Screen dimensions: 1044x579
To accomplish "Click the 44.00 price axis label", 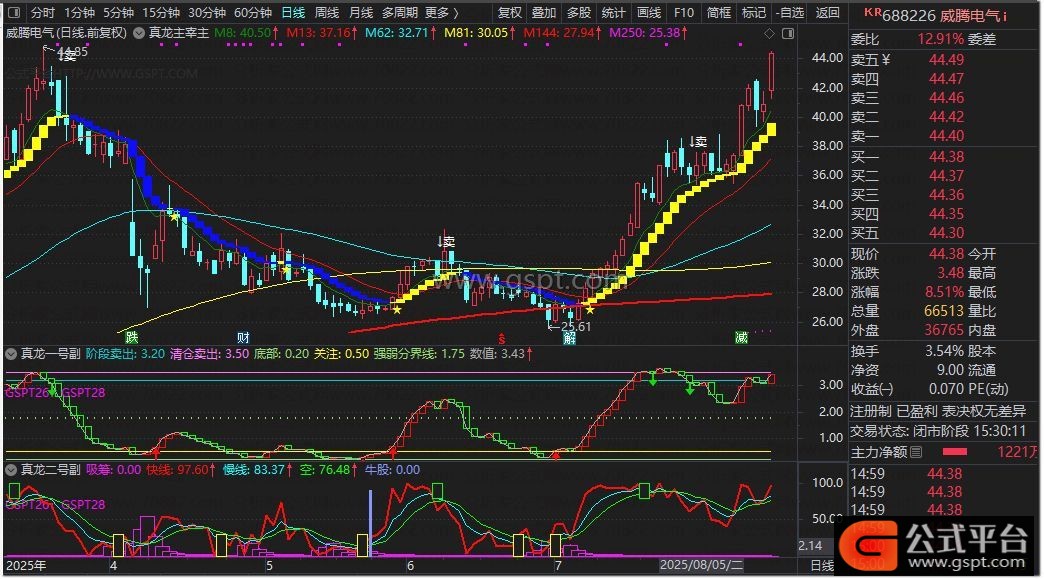I will coord(827,58).
